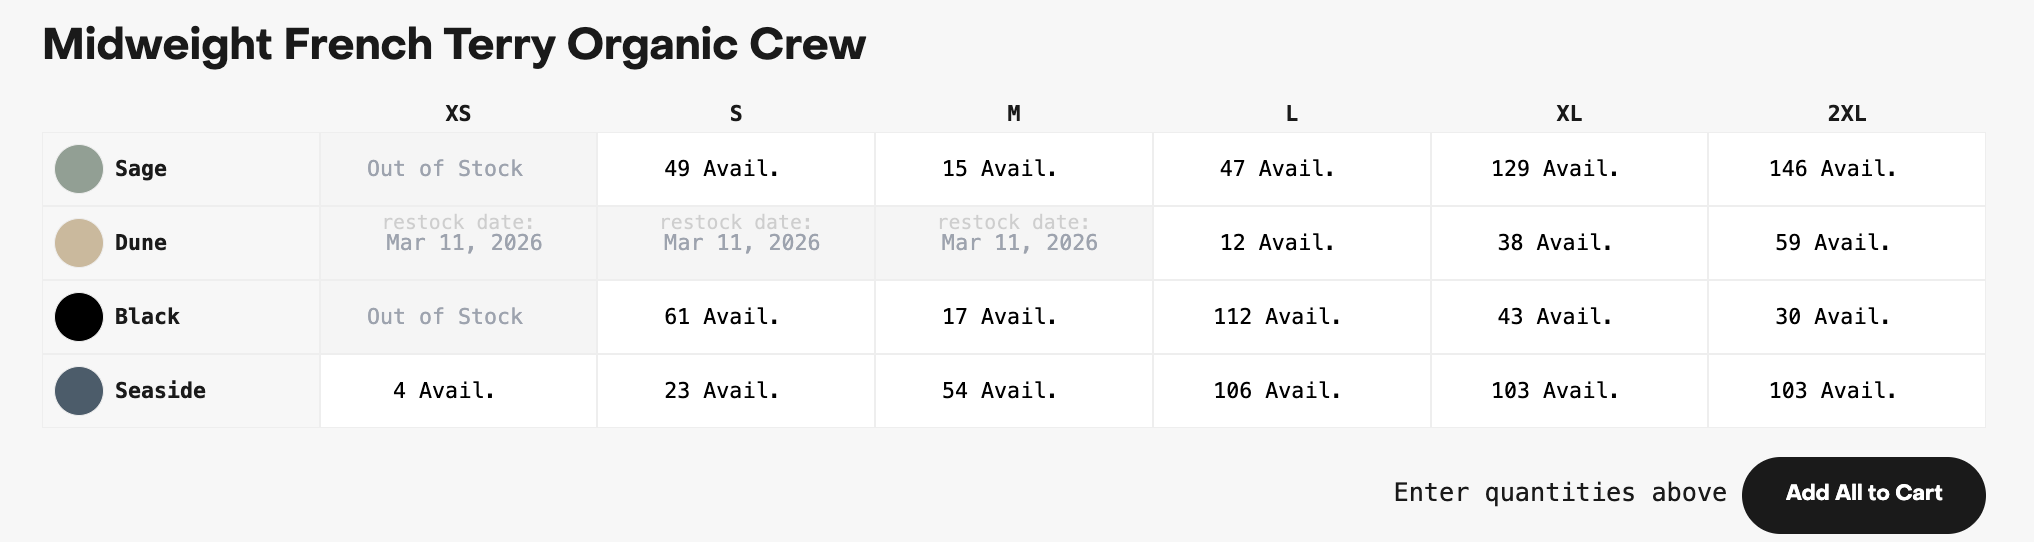This screenshot has width=2034, height=542.
Task: Select the Black L cell with 112 available
Action: click(x=1292, y=317)
